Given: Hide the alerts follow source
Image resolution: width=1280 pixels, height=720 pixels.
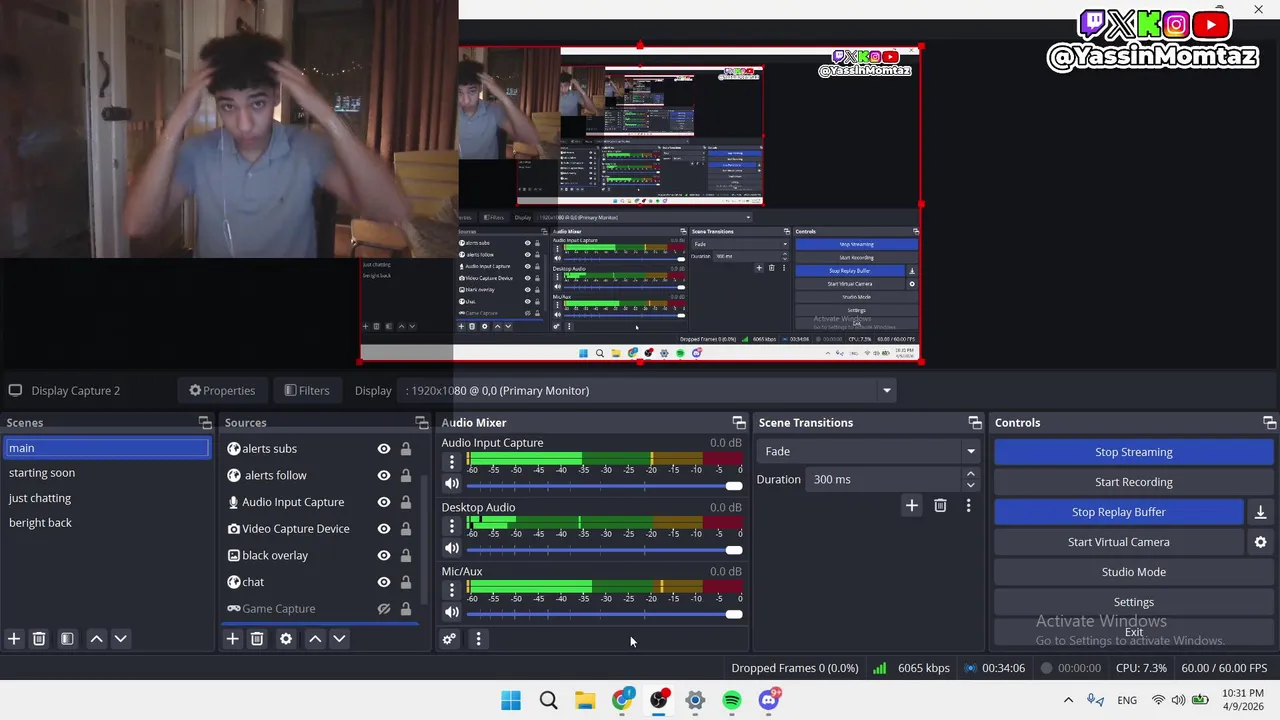Looking at the screenshot, I should tap(383, 476).
